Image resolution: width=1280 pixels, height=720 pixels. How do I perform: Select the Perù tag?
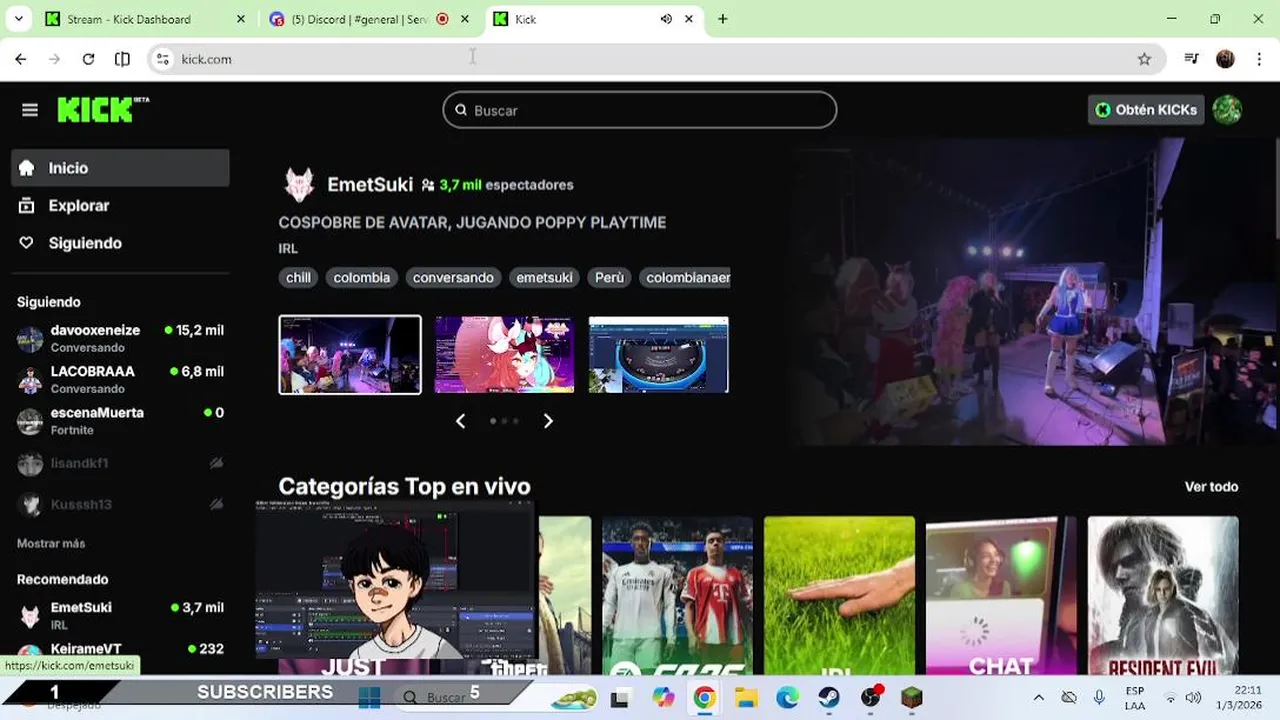(609, 278)
